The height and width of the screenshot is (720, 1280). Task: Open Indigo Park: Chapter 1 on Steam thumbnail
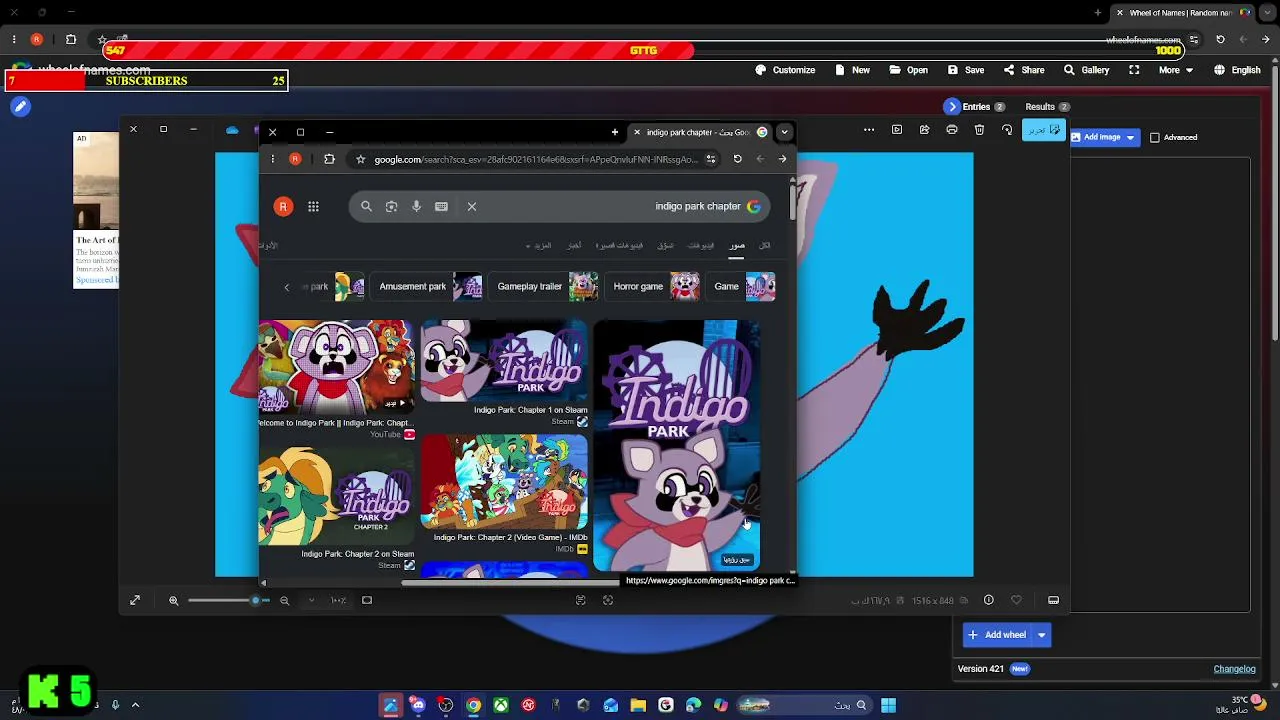coord(504,360)
